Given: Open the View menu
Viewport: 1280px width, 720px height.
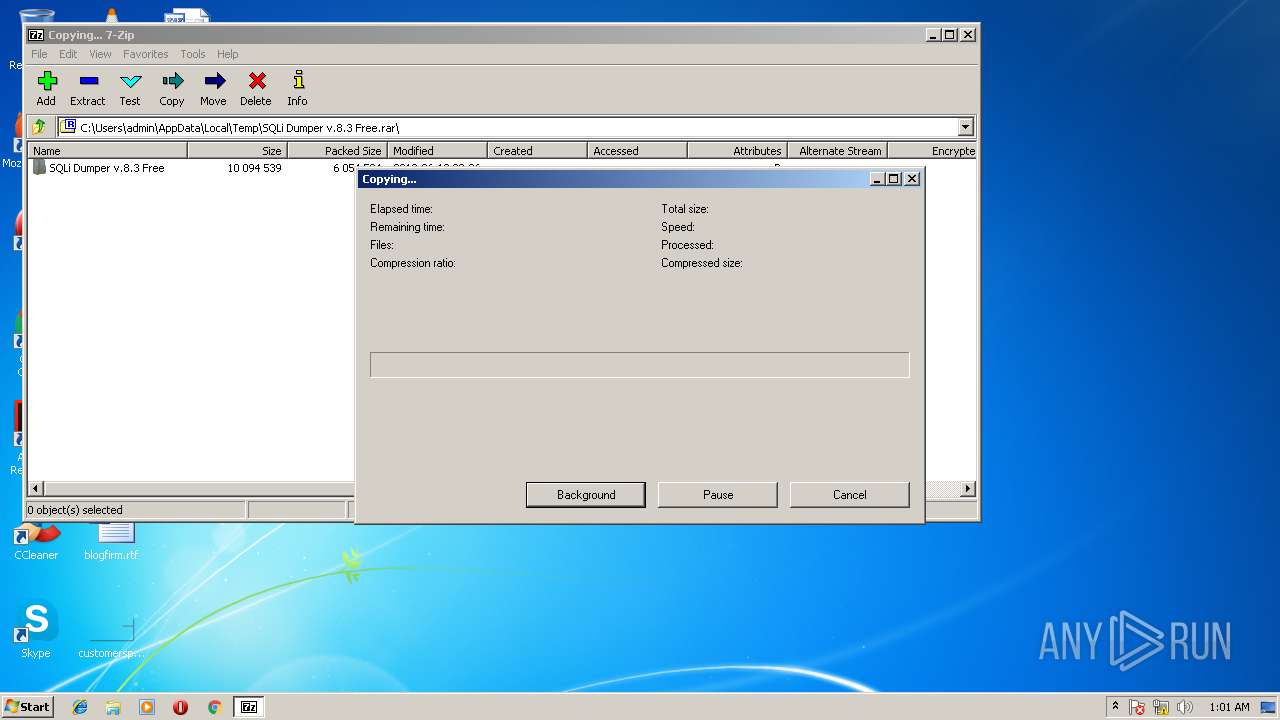Looking at the screenshot, I should point(100,54).
